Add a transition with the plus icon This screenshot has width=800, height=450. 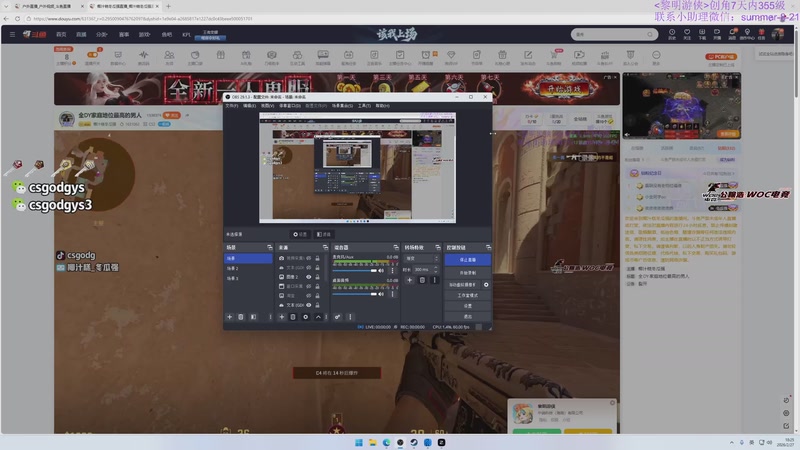click(410, 280)
